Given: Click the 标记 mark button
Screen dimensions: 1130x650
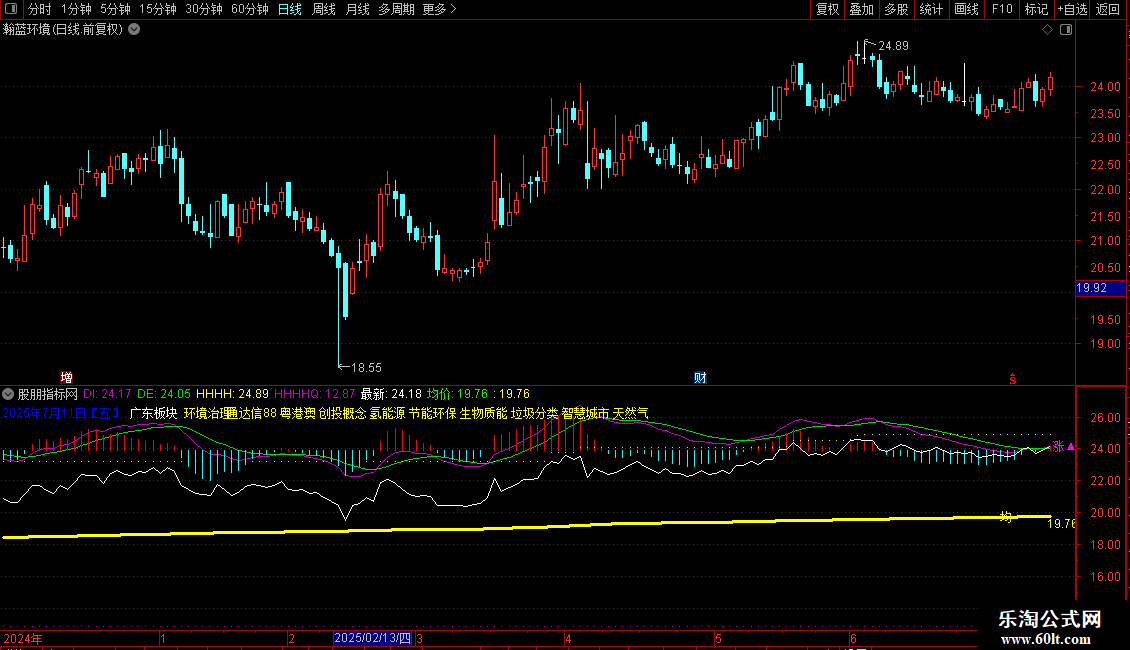Looking at the screenshot, I should tap(1036, 9).
